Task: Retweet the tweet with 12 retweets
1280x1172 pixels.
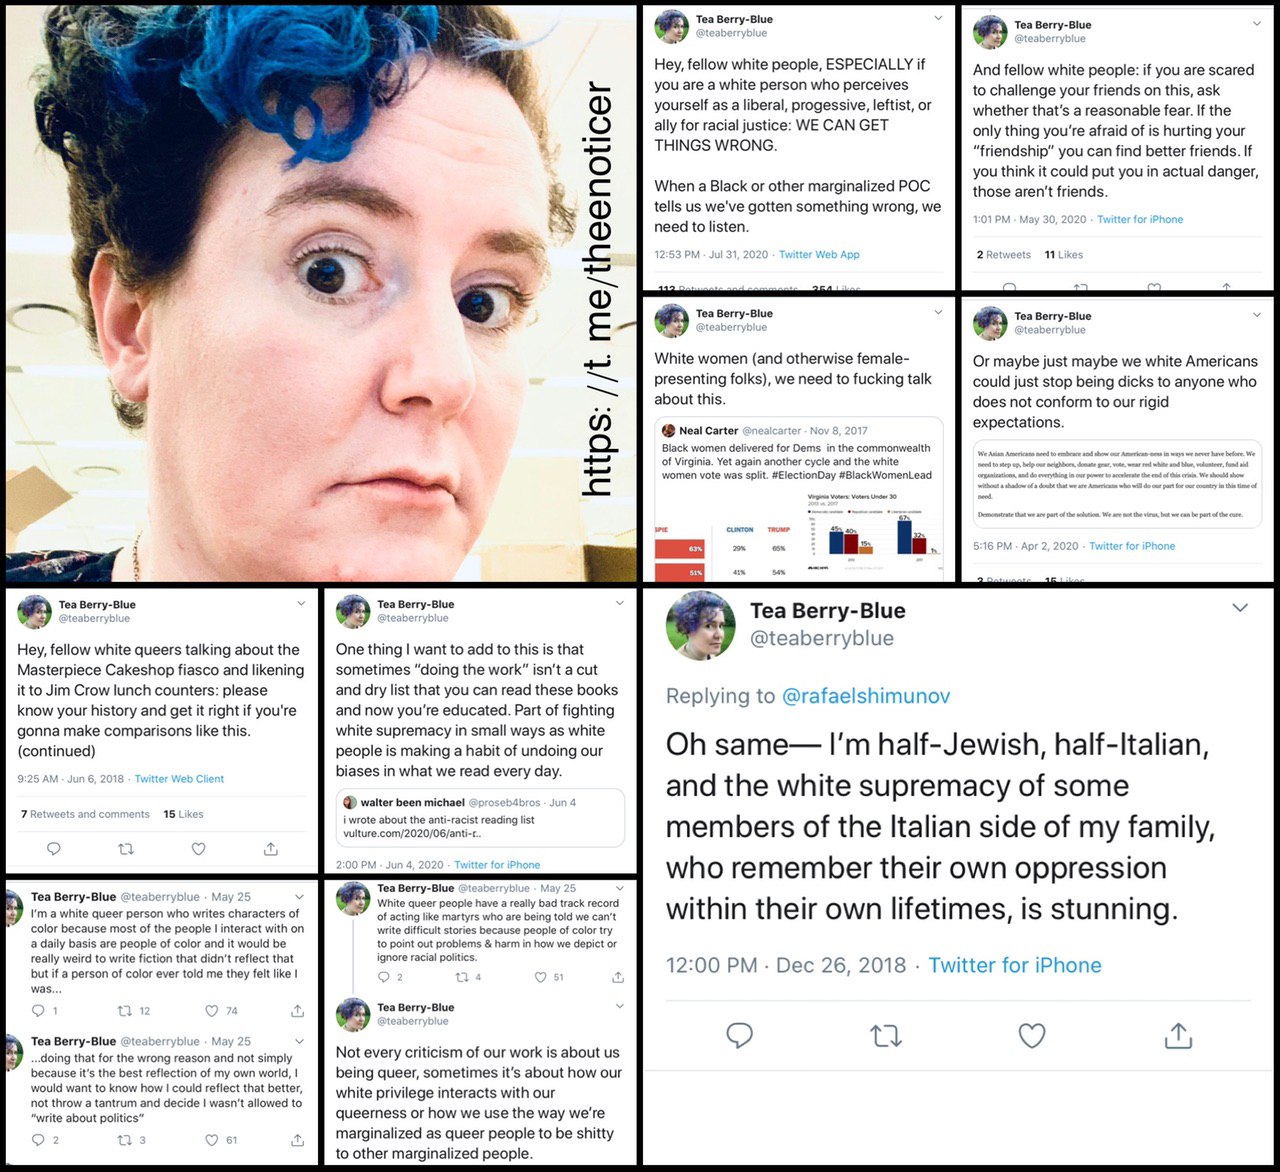Action: point(125,1011)
